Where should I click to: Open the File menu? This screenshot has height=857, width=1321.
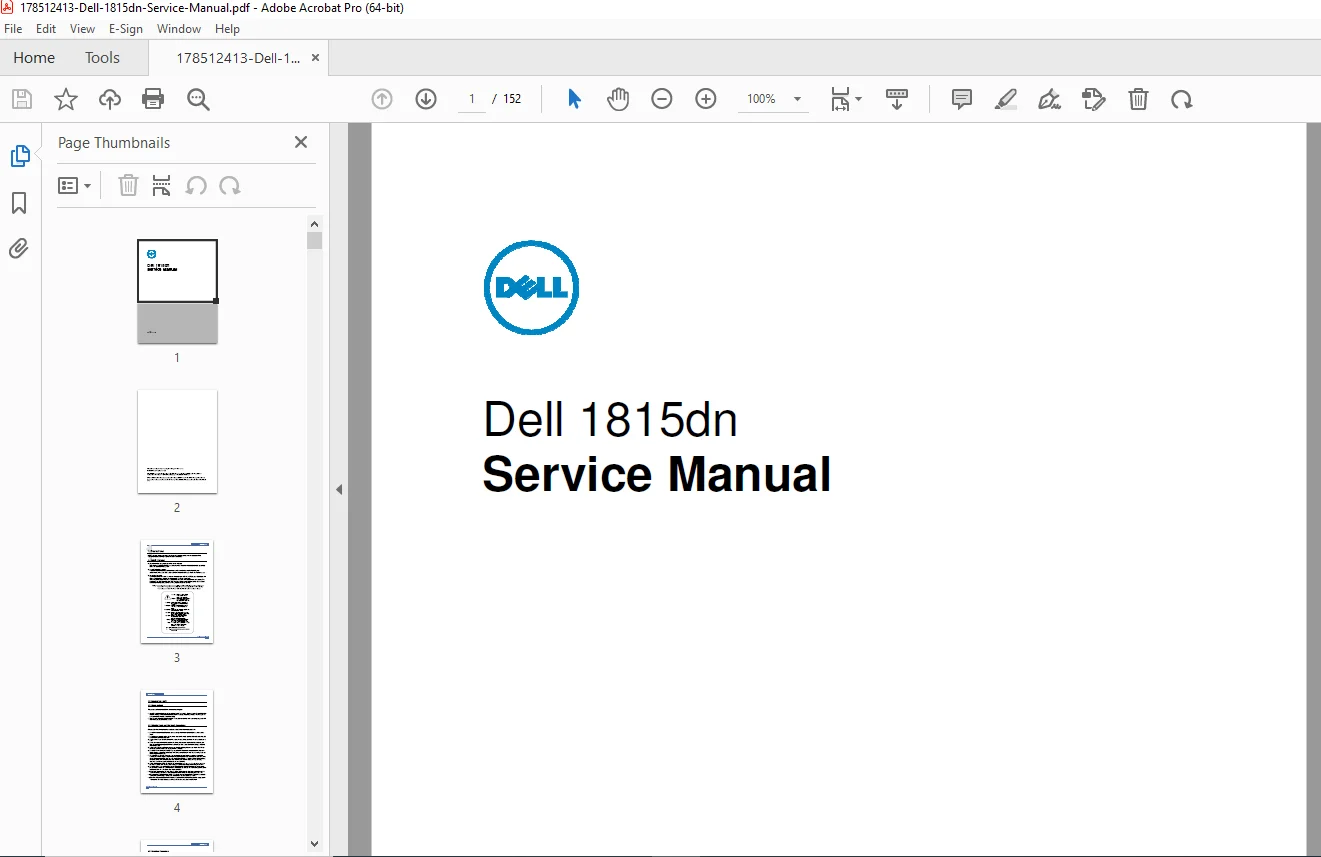13,29
